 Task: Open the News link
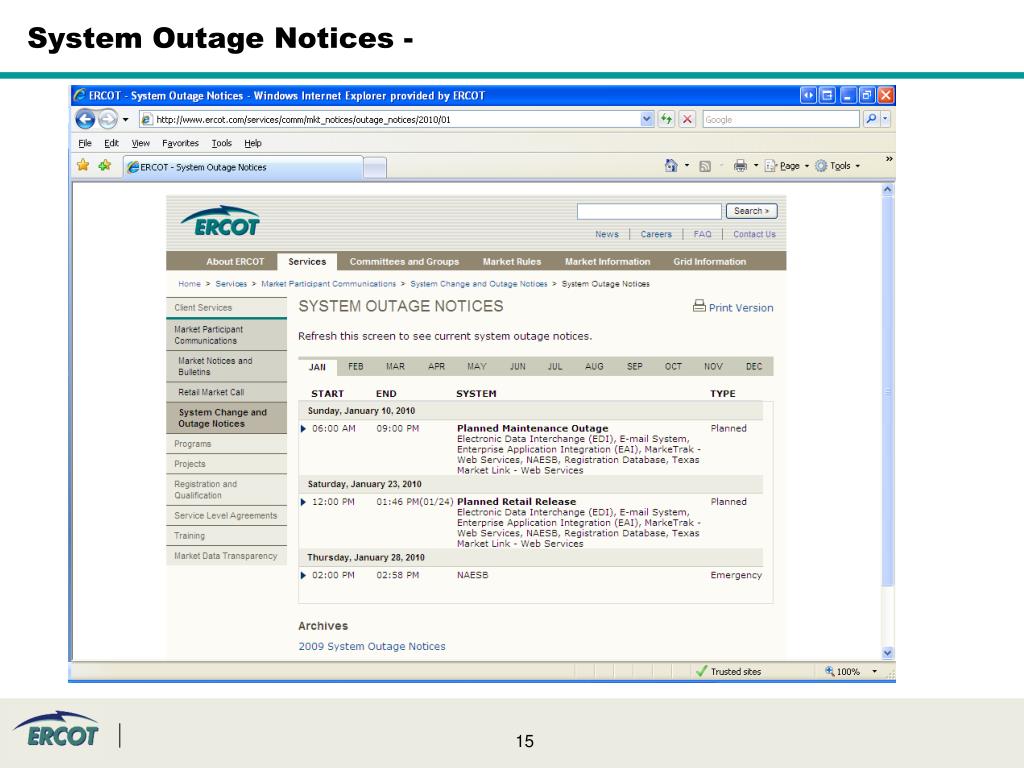pos(607,234)
